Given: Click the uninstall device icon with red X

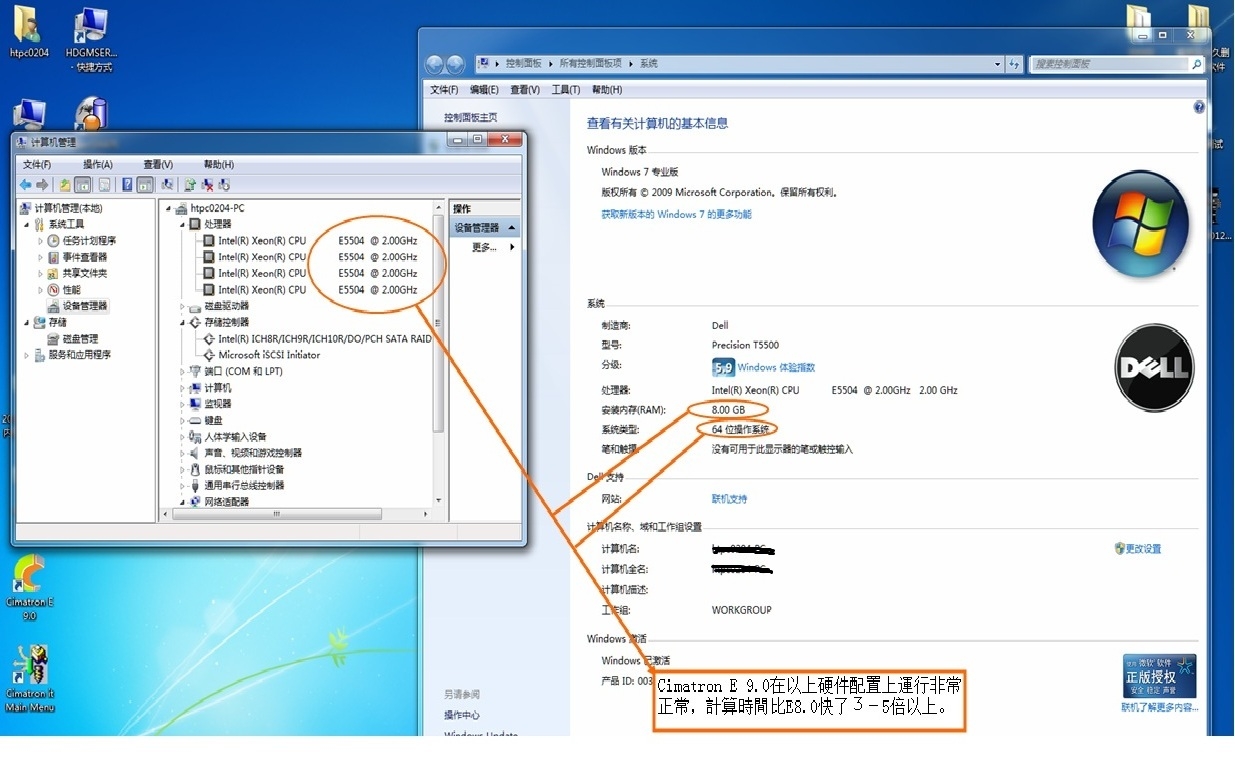Looking at the screenshot, I should coord(208,185).
